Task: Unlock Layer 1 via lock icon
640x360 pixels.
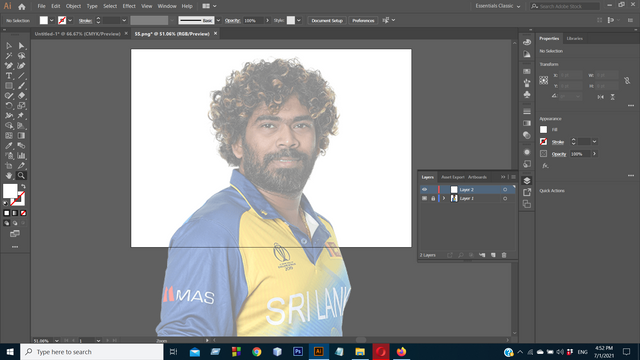Action: click(433, 198)
